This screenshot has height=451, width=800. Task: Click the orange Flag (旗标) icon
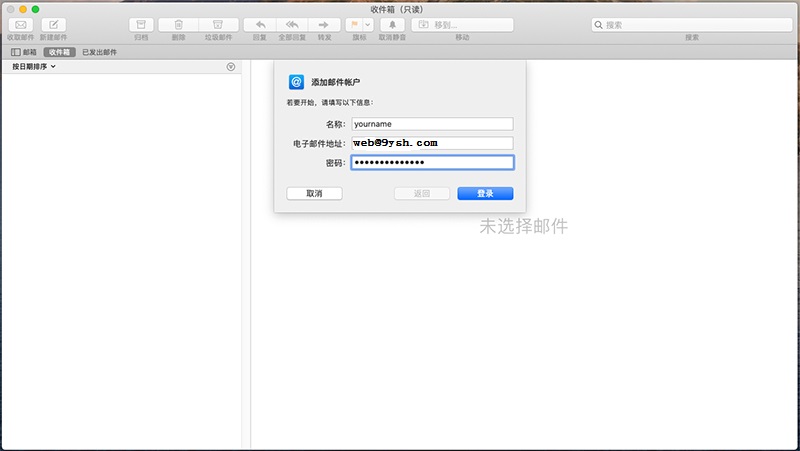pyautogui.click(x=353, y=24)
